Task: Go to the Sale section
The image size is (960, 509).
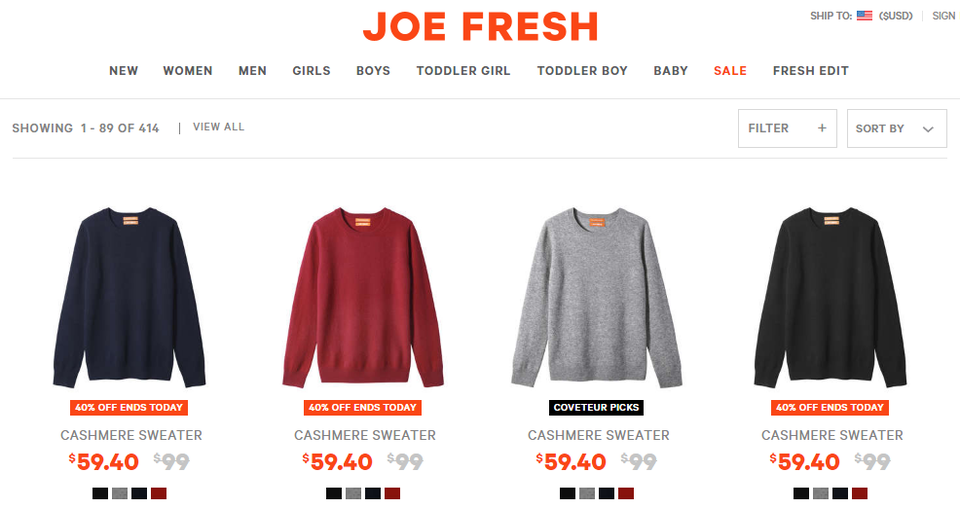Action: [x=730, y=71]
